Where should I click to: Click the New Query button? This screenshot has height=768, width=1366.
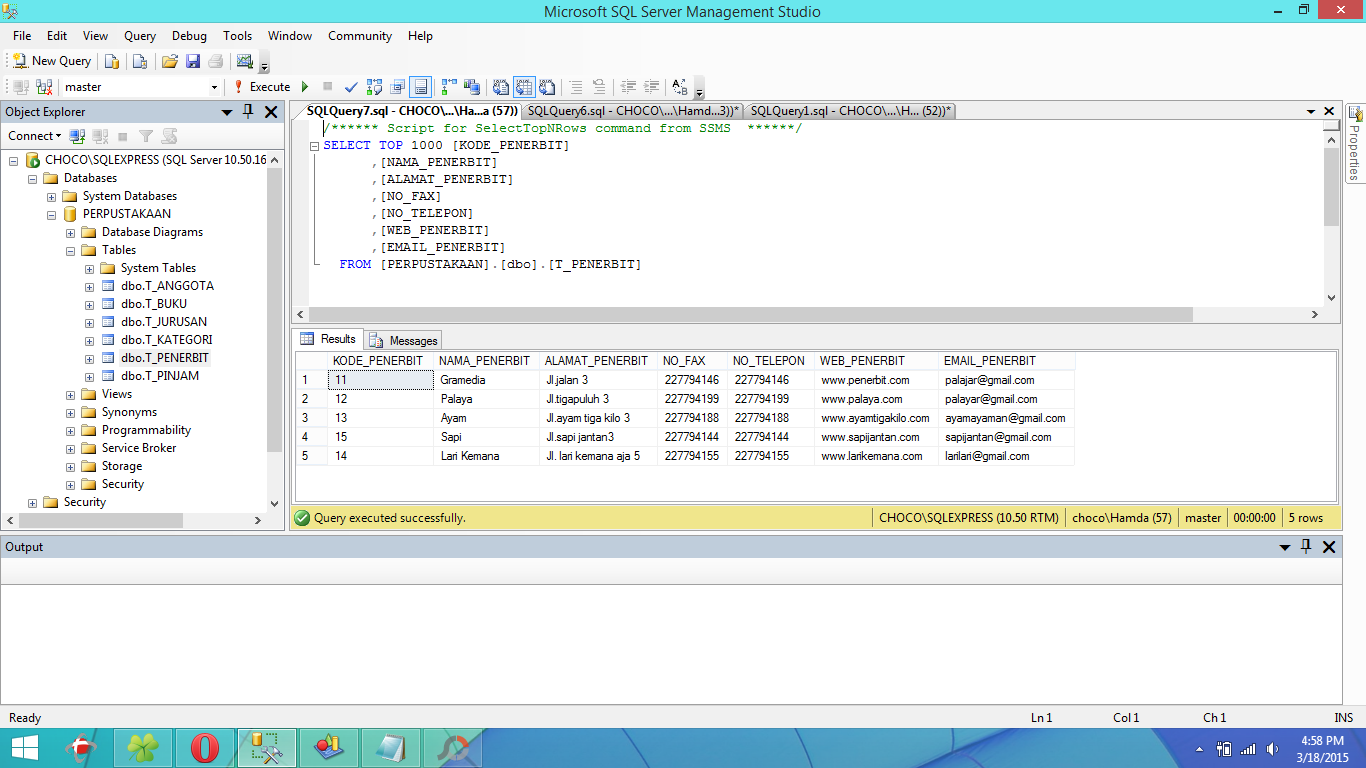pos(52,61)
